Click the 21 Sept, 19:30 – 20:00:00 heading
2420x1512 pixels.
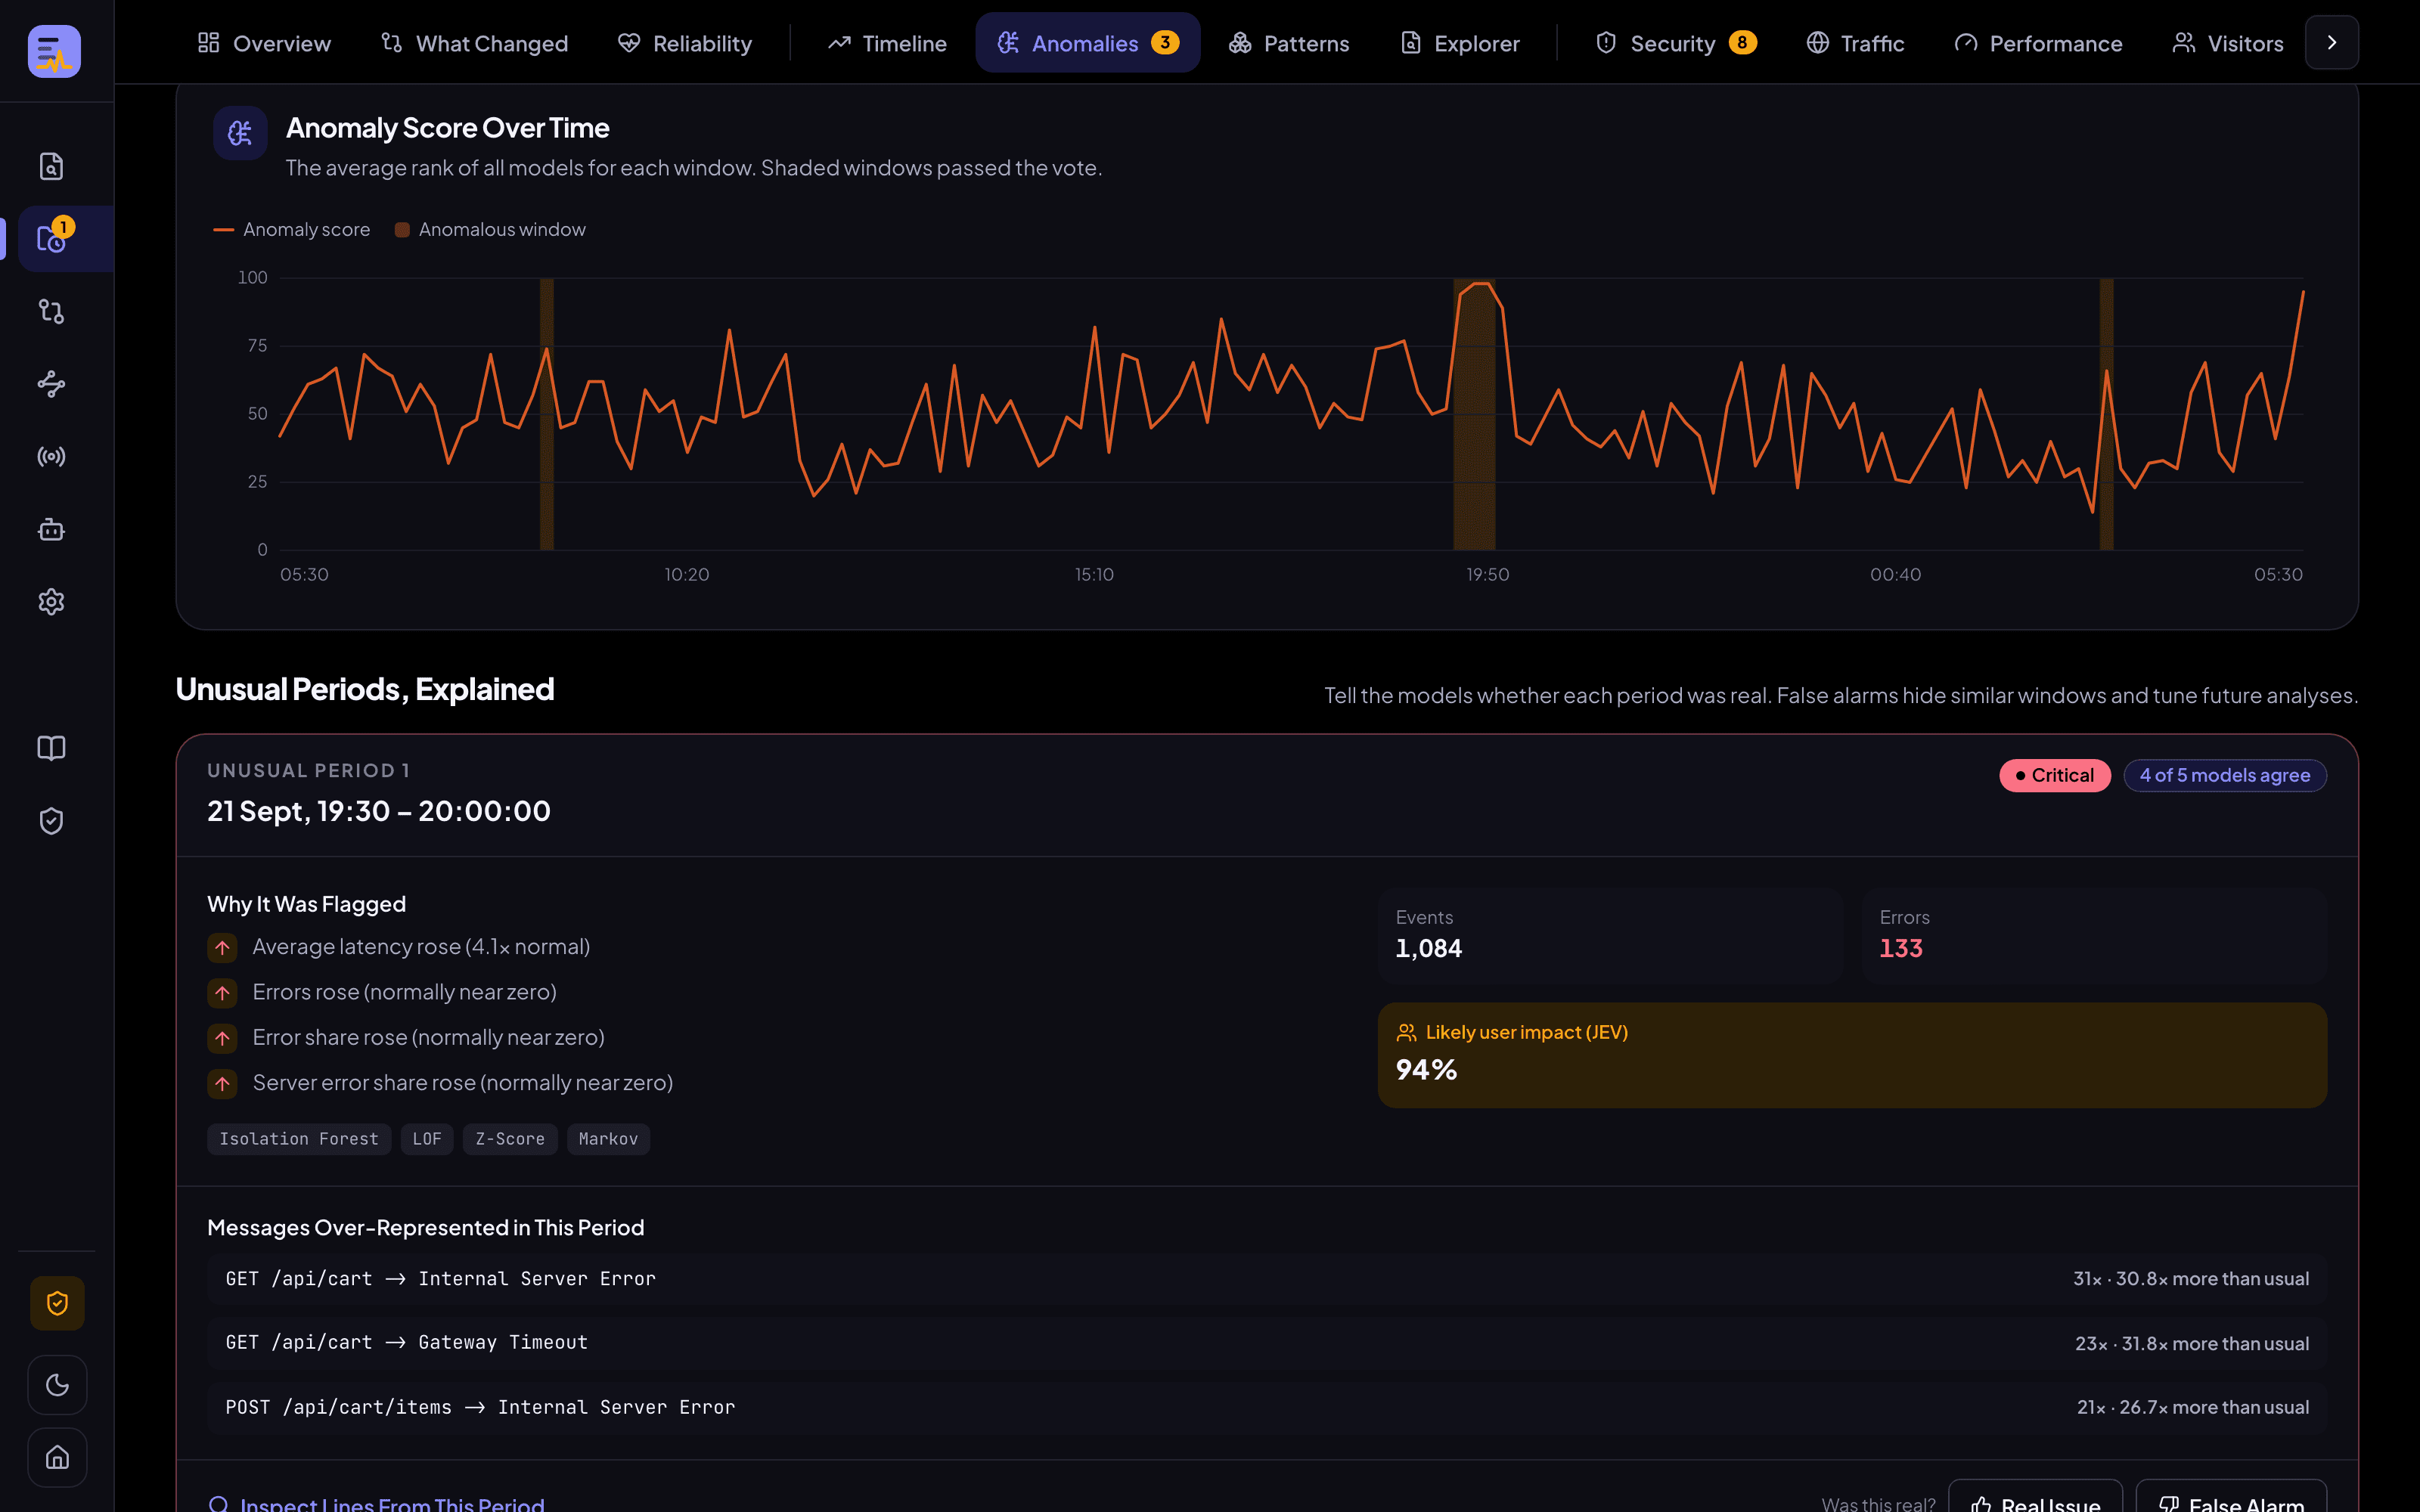click(x=379, y=811)
